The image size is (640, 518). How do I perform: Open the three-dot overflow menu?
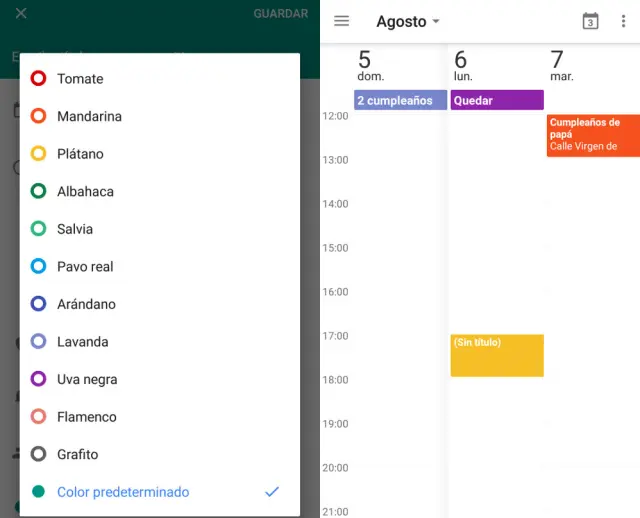click(x=624, y=21)
